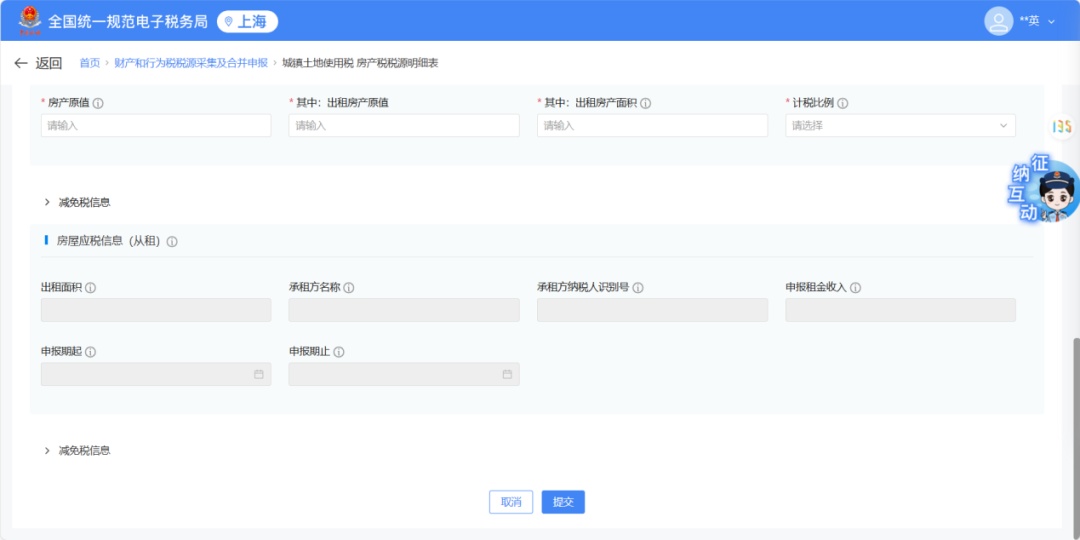Click into the 房产原值 input field
The width and height of the screenshot is (1080, 540).
coord(156,126)
